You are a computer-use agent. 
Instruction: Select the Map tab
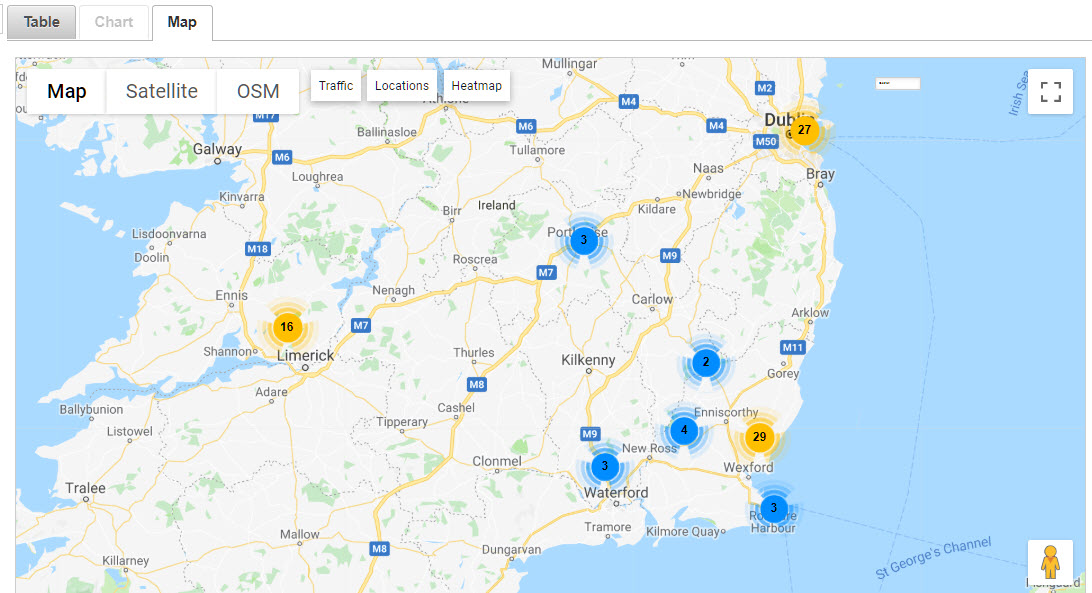click(x=182, y=22)
